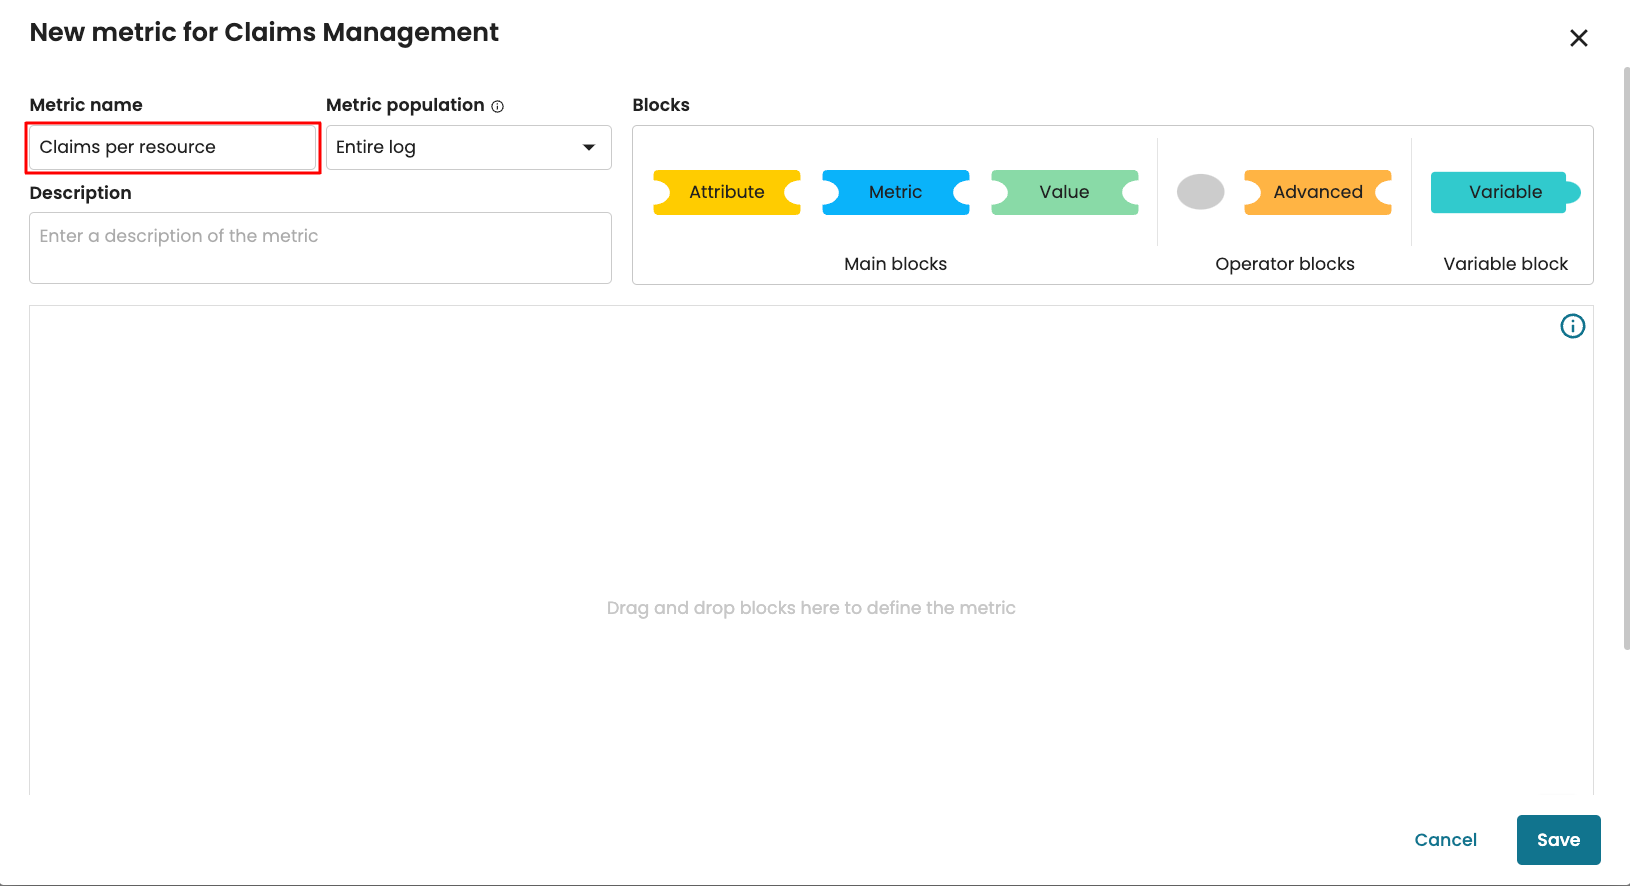Open the canvas info icon at top right
Viewport: 1630px width, 886px height.
(x=1572, y=326)
